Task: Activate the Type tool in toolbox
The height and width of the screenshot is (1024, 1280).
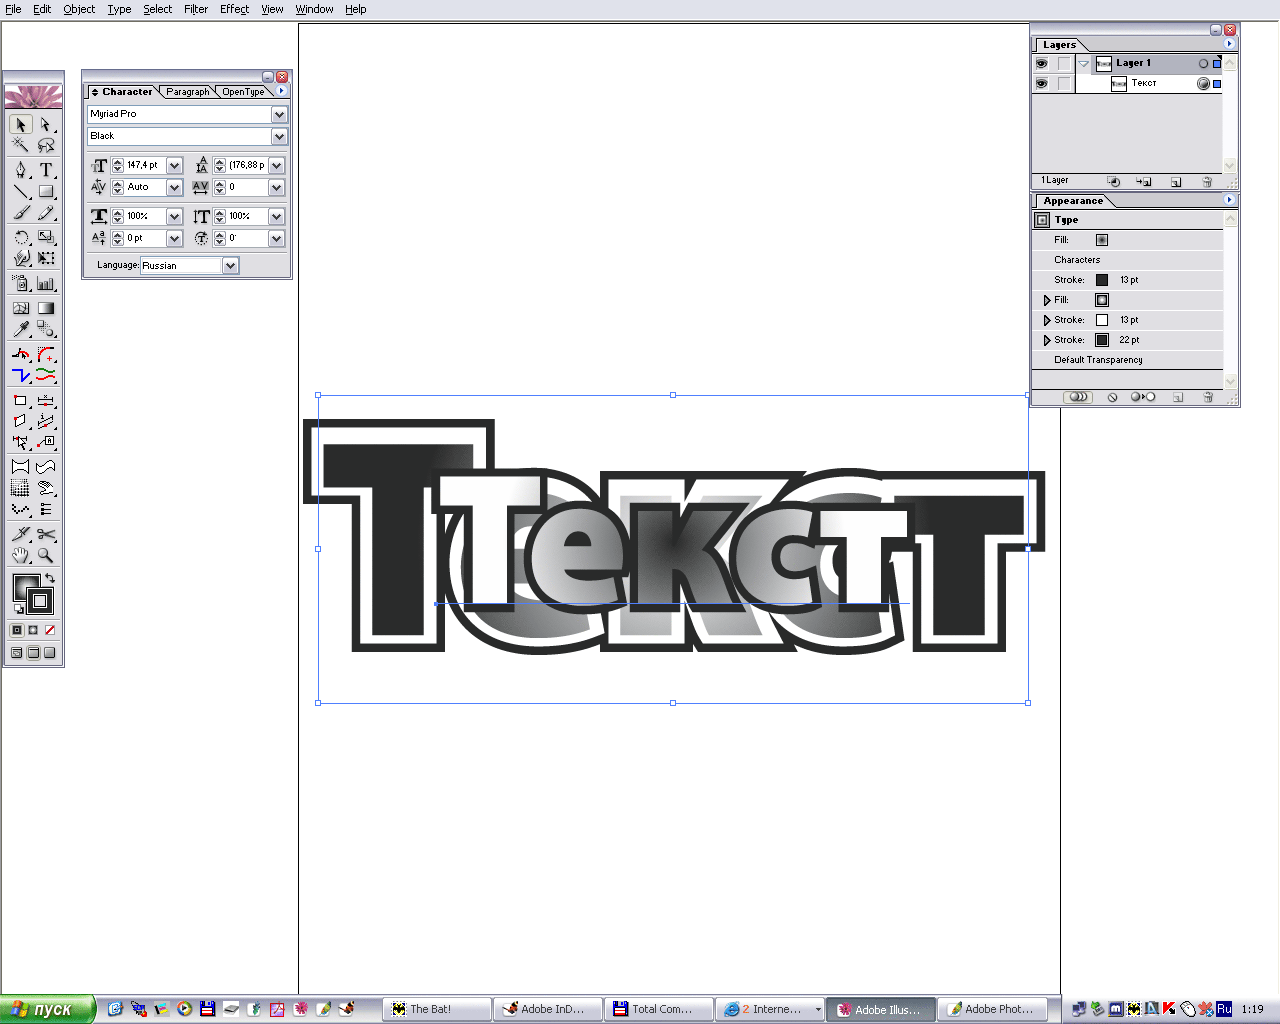Action: (x=46, y=170)
